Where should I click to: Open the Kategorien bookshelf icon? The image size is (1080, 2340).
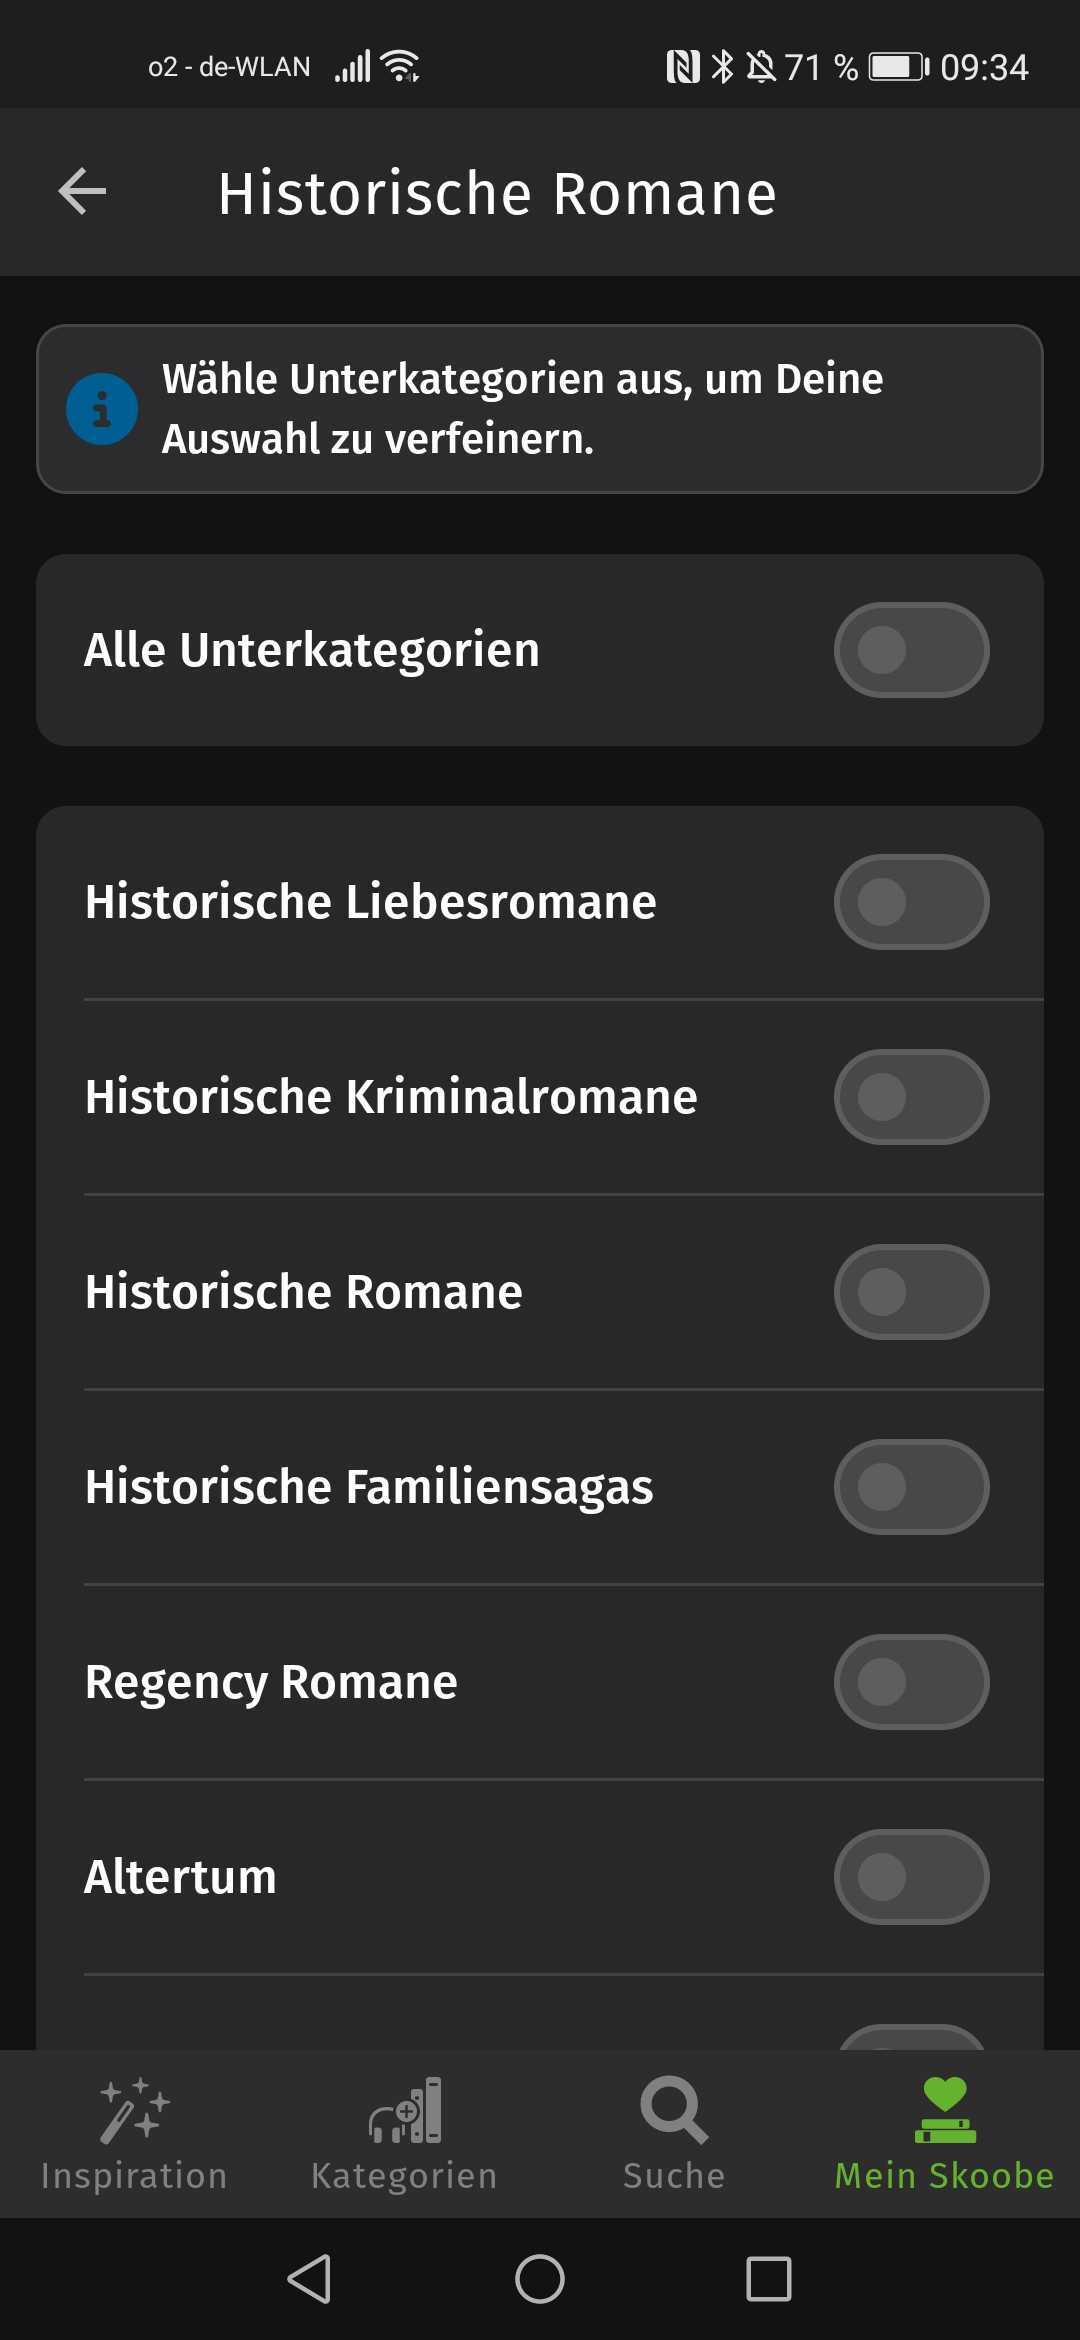coord(404,2110)
